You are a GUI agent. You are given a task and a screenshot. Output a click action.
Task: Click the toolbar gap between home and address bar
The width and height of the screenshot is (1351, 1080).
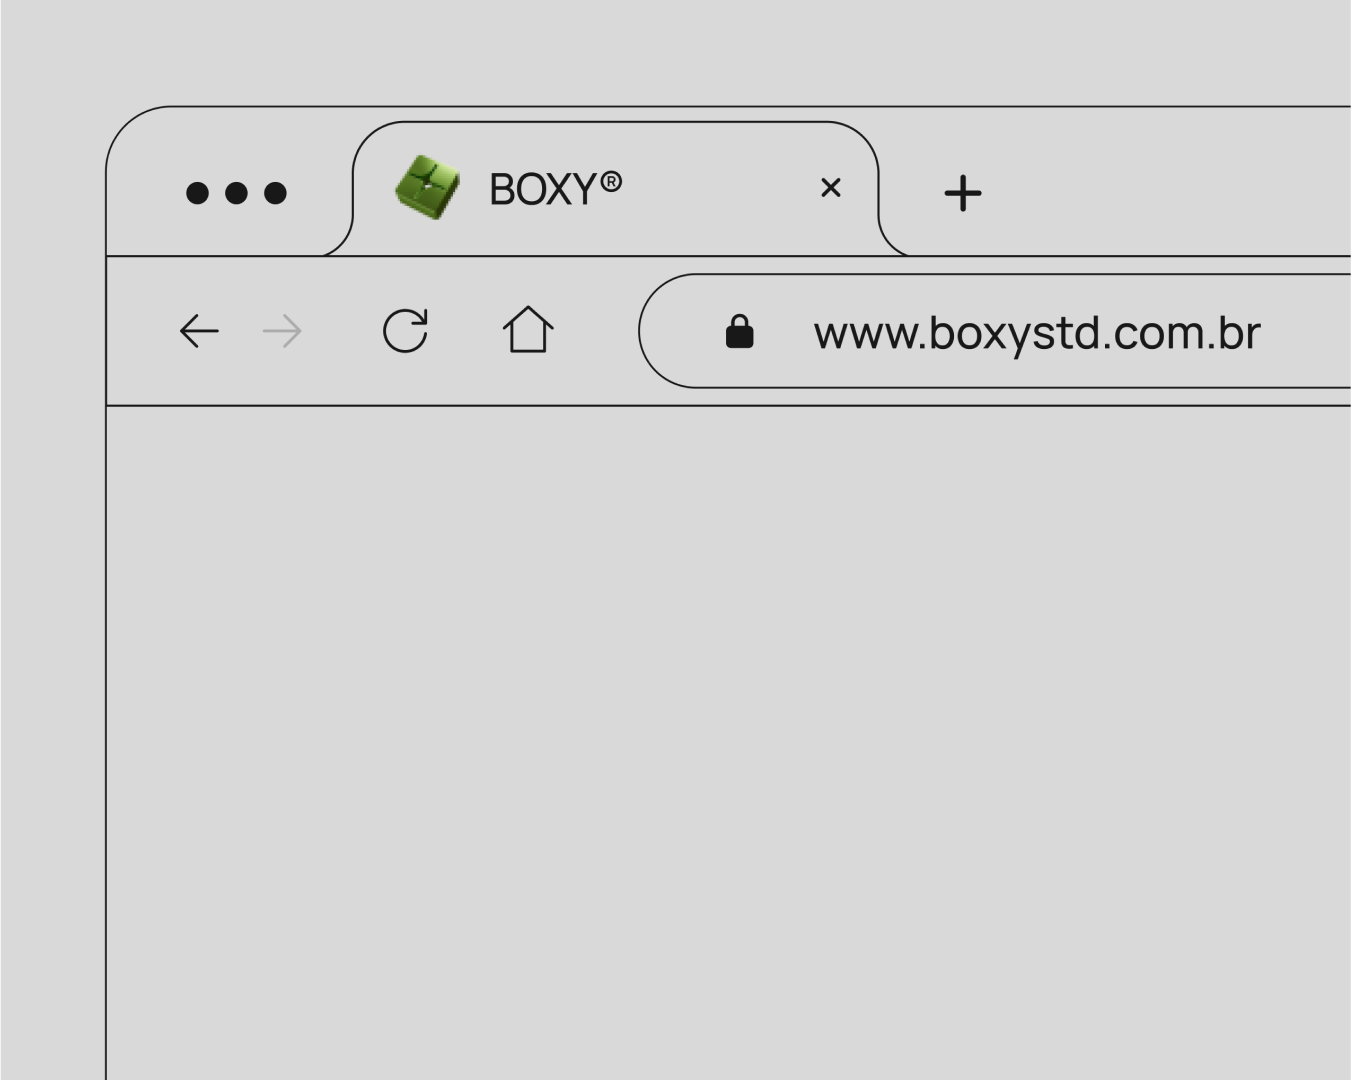(597, 331)
